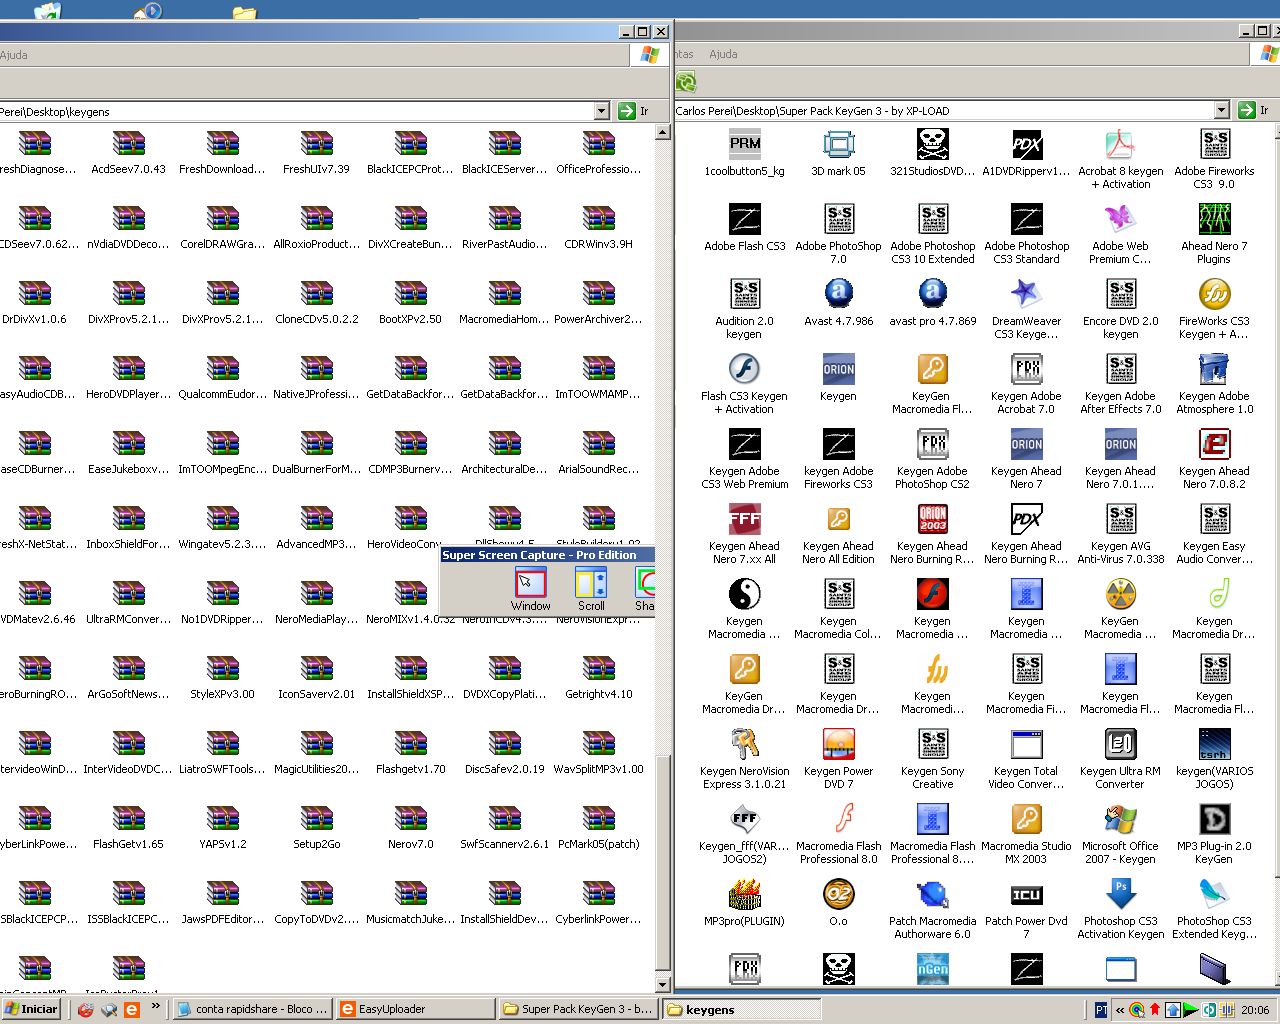This screenshot has width=1280, height=1024.
Task: Select the Getrightv4.10 archive
Action: coord(599,669)
